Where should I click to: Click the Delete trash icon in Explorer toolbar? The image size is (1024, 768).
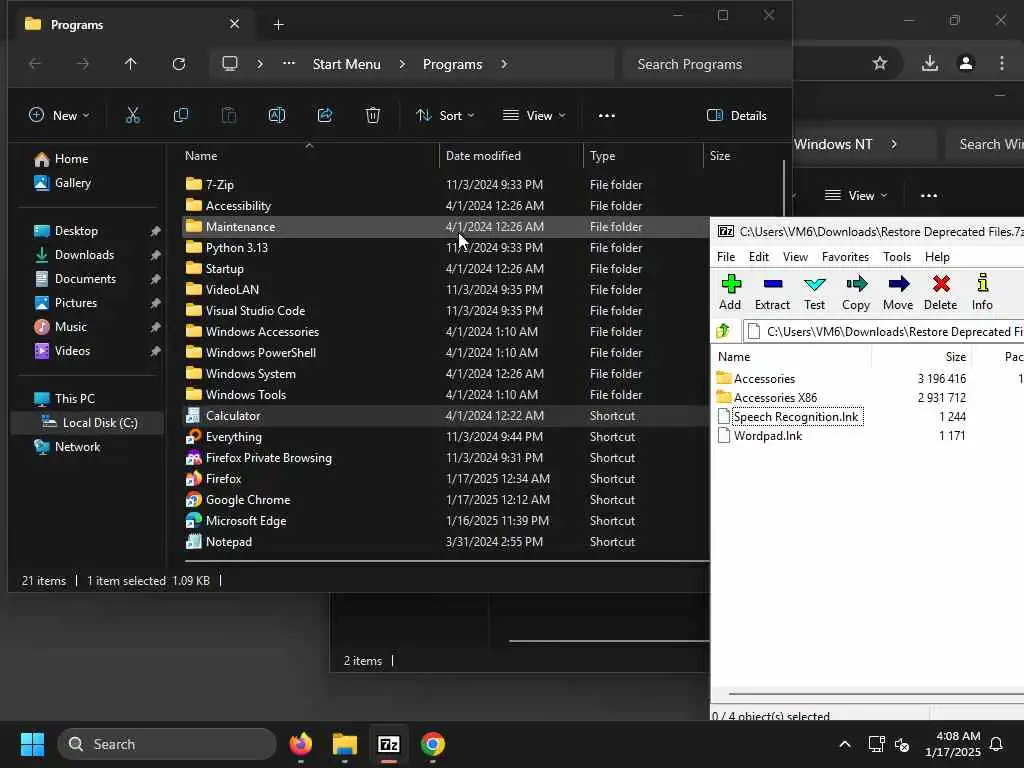pos(372,116)
